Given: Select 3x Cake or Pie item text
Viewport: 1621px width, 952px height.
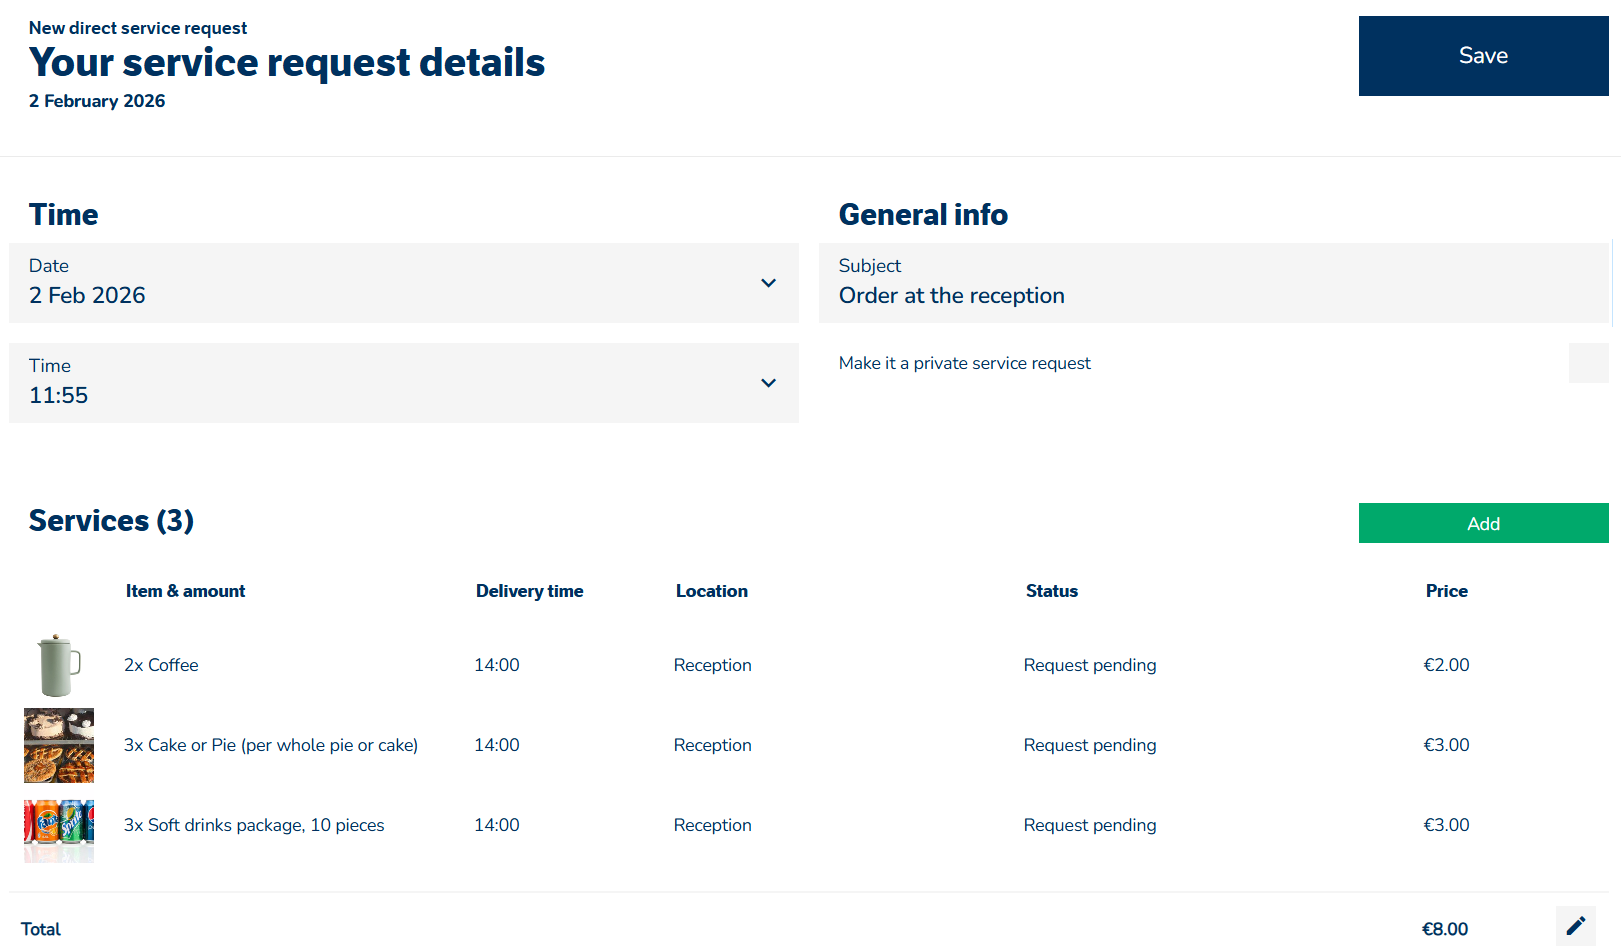Looking at the screenshot, I should point(271,745).
